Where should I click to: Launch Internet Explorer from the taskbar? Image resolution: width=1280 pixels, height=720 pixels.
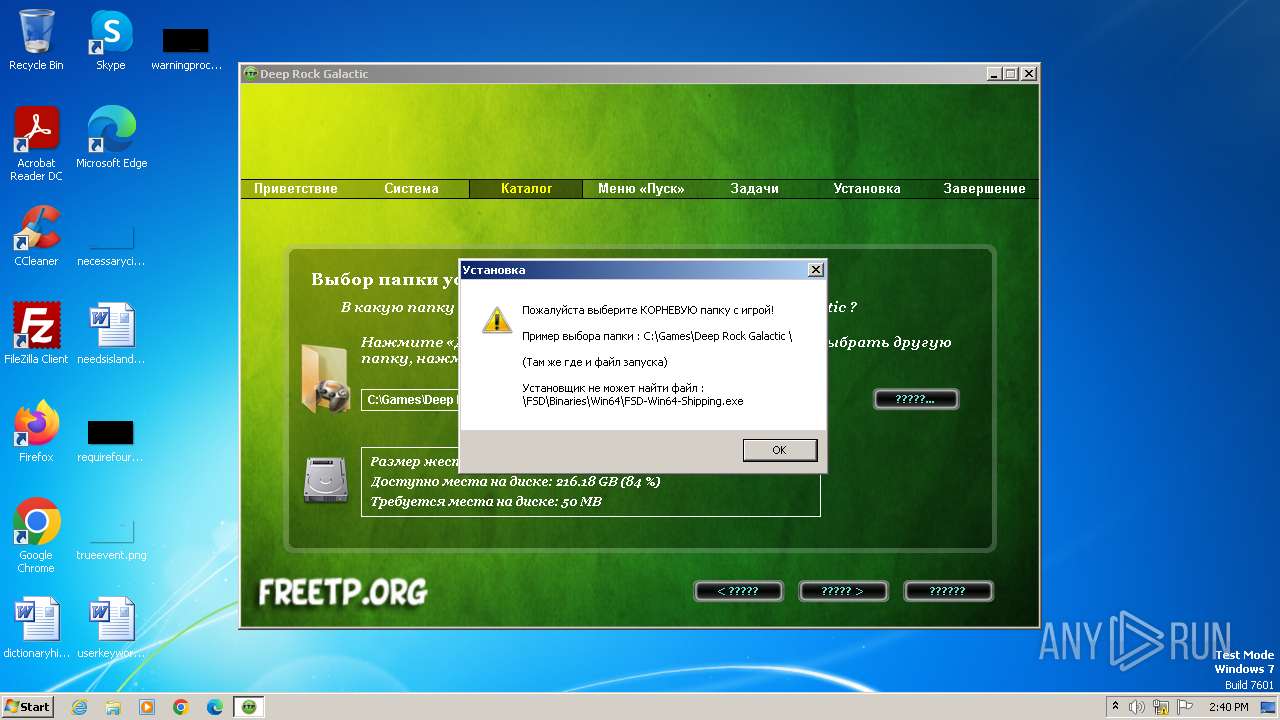click(x=79, y=707)
